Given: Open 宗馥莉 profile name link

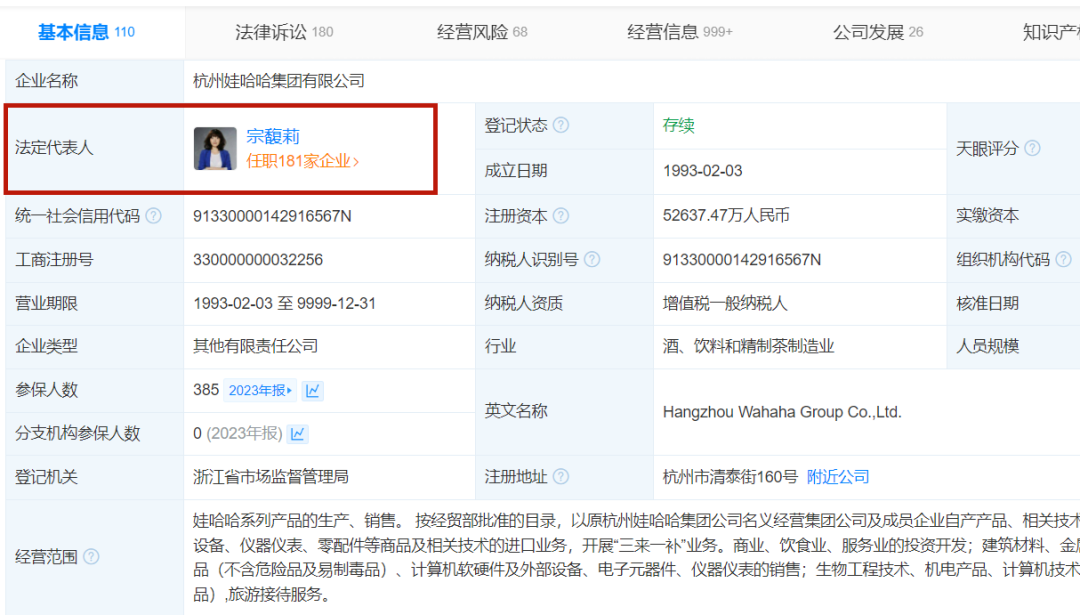Looking at the screenshot, I should [x=273, y=137].
